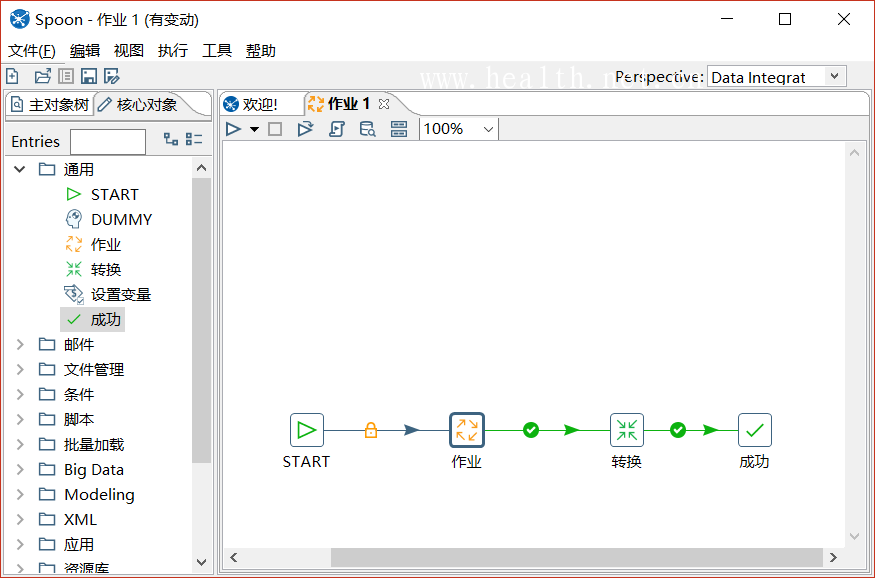Viewport: 875px width, 578px height.
Task: Expand the 批量加载 folder
Action: click(x=20, y=445)
